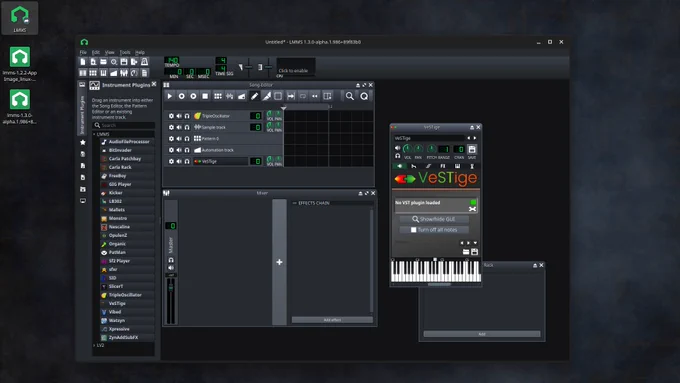The width and height of the screenshot is (680, 383).
Task: Mute the Sample track
Action: (x=179, y=127)
